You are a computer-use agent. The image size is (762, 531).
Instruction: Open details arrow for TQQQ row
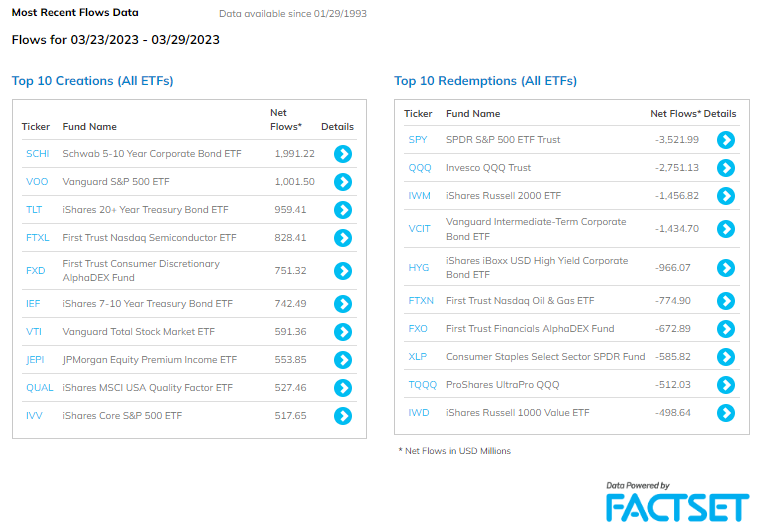[x=726, y=385]
